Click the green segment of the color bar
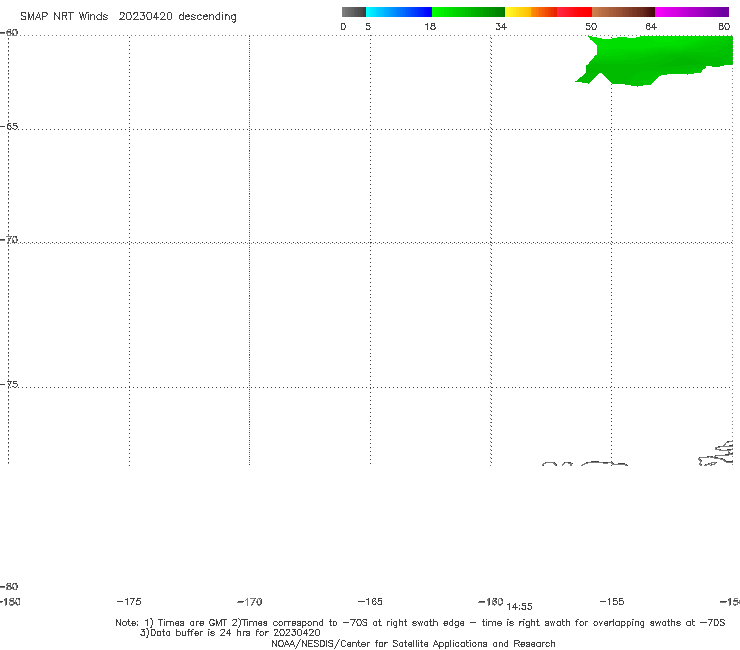 click(468, 12)
